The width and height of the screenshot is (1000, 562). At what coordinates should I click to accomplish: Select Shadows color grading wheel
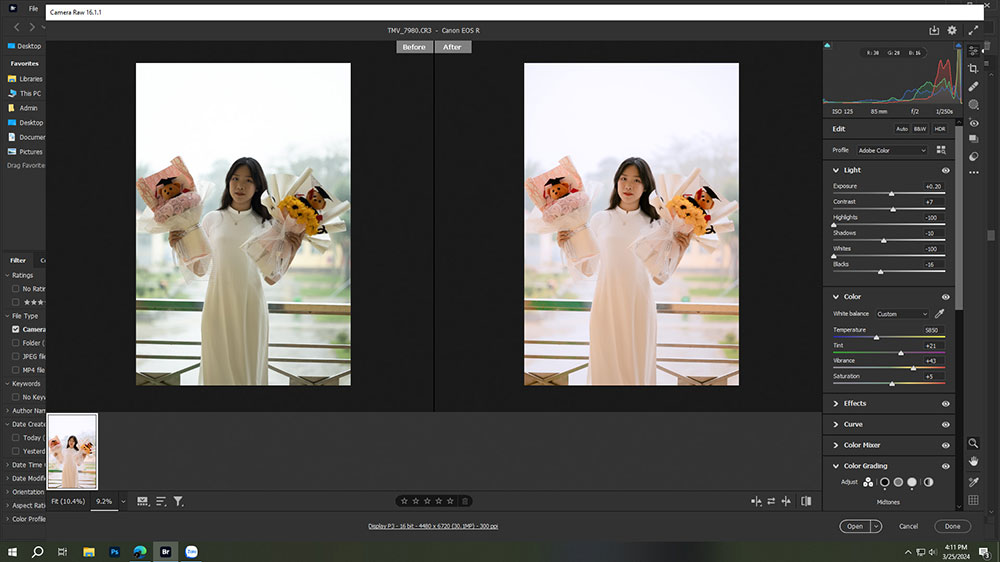click(x=885, y=482)
